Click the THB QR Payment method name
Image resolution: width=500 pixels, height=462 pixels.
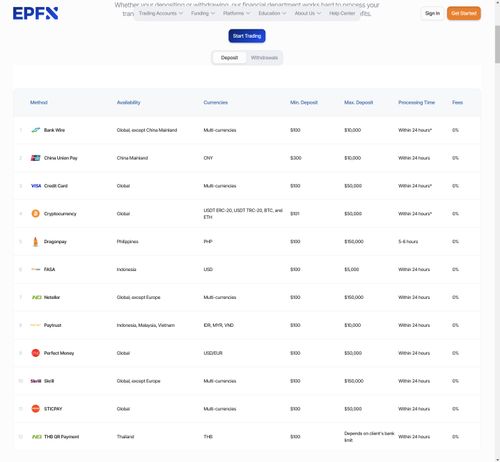point(62,437)
